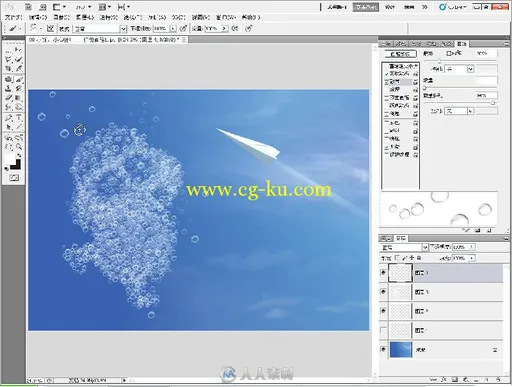The image size is (512, 387).
Task: Toggle the Dual Brush checkbox
Action: (387, 98)
